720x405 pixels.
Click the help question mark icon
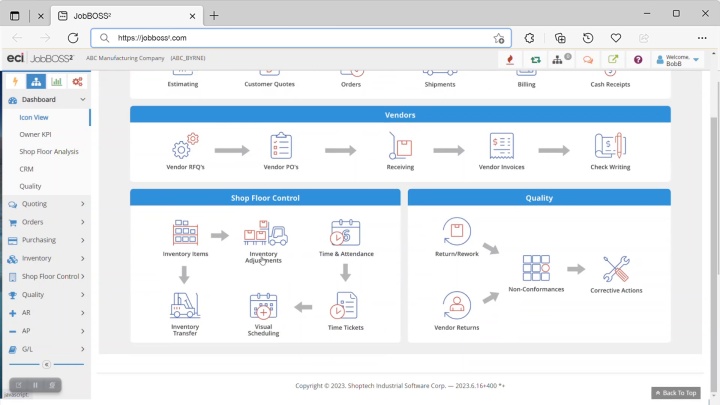(638, 60)
